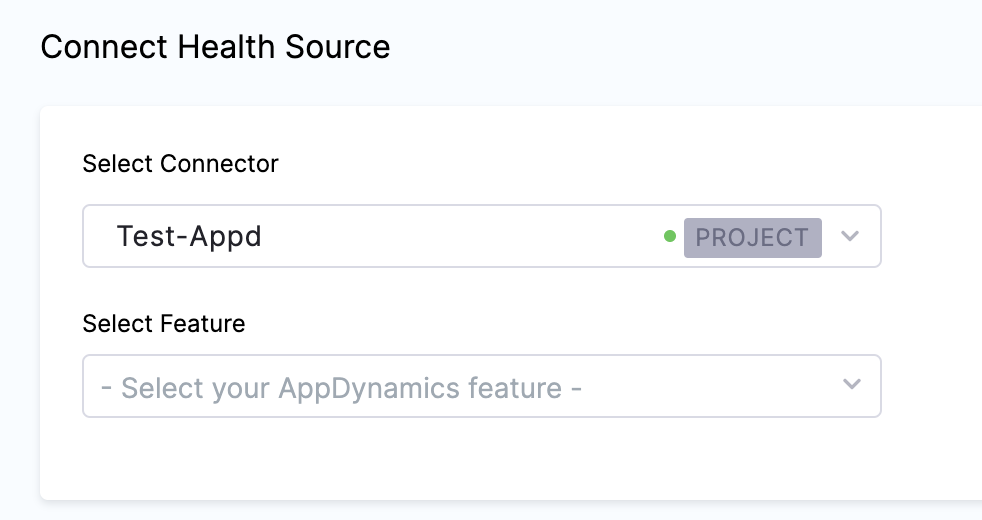
Task: Click the Select Feature label
Action: pyautogui.click(x=163, y=323)
